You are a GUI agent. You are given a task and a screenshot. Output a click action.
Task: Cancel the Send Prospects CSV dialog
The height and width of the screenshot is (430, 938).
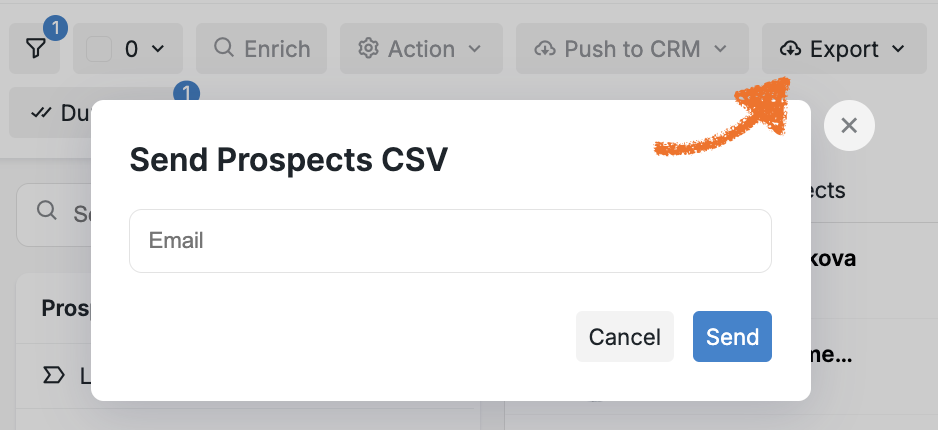[x=625, y=336]
